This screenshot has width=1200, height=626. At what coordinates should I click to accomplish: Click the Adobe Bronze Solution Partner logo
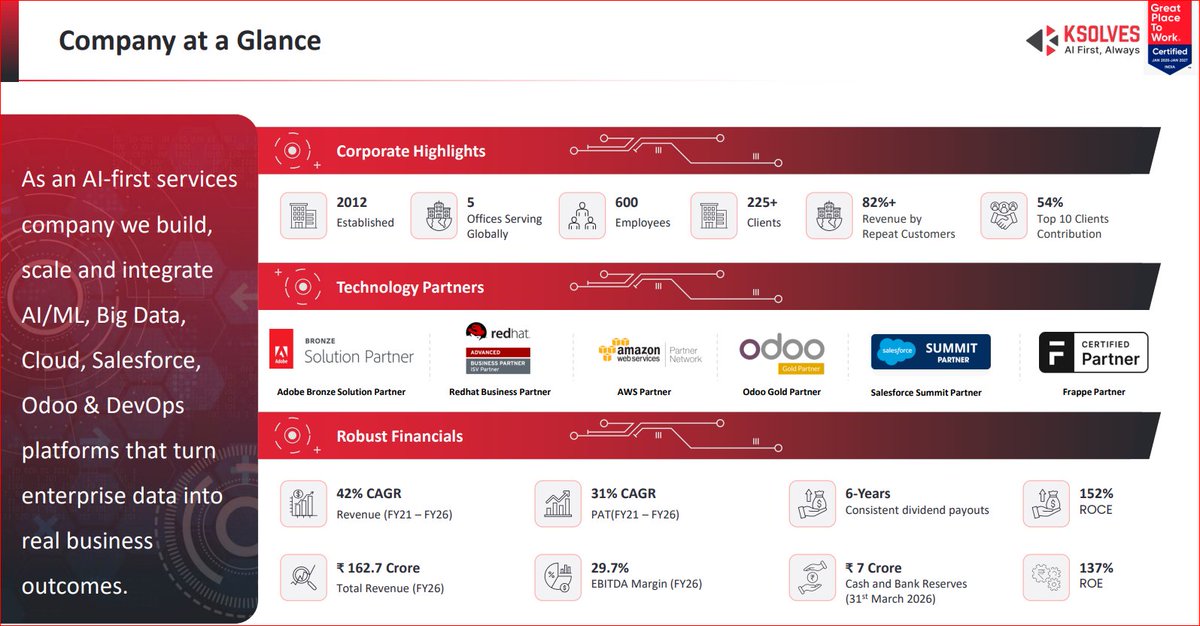point(341,351)
